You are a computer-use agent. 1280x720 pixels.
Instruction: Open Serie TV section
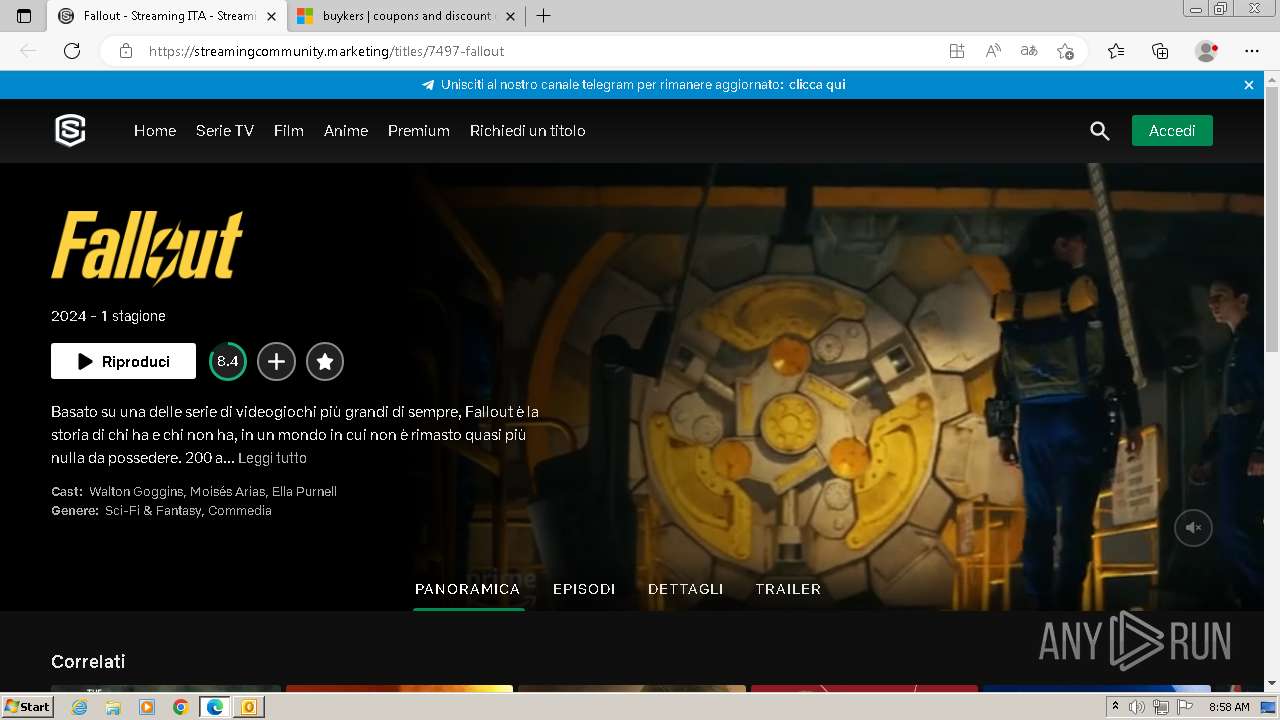pyautogui.click(x=225, y=131)
